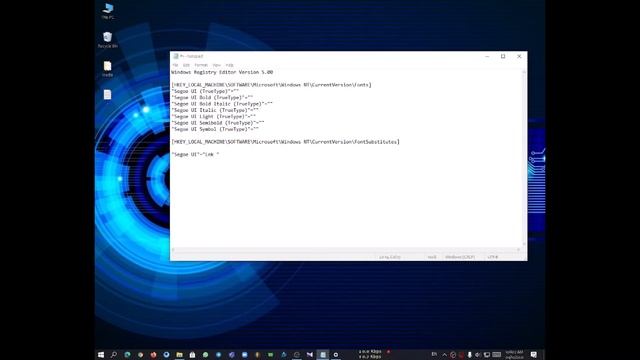Viewport: 640px width, 360px height.
Task: Open File Explorer from the taskbar
Action: point(179,355)
